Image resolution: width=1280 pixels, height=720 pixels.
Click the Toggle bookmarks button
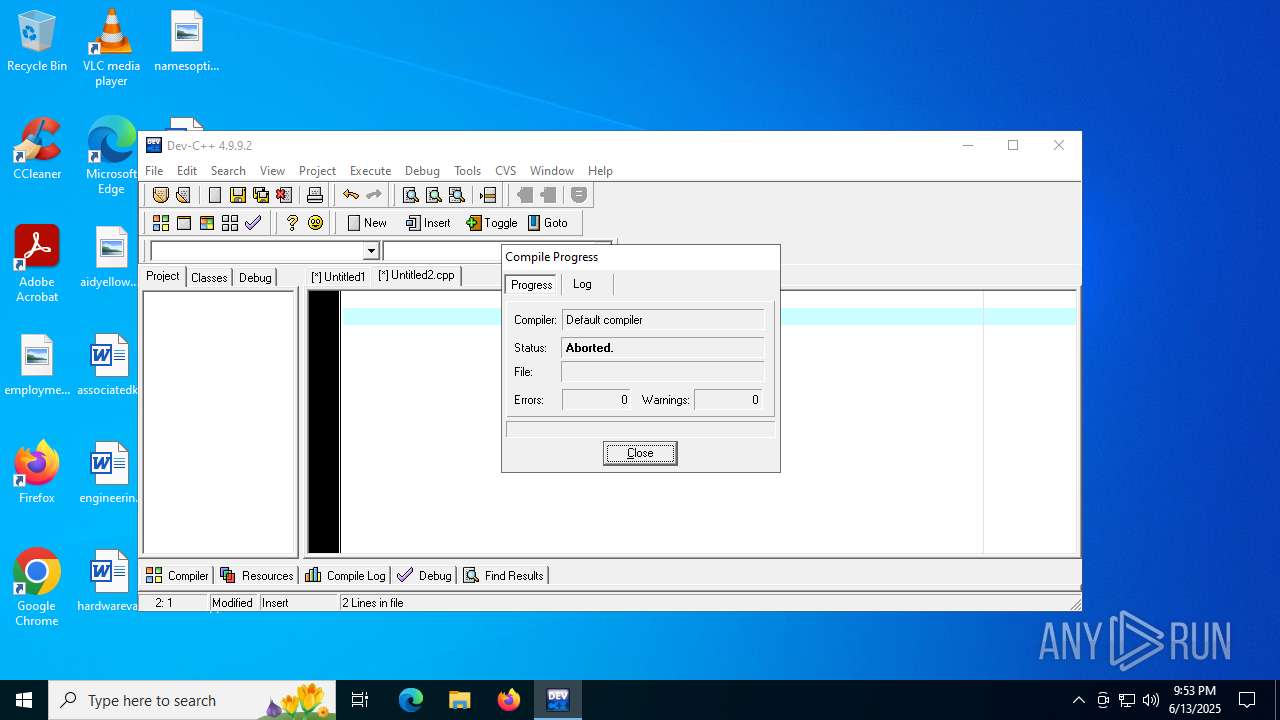click(x=492, y=223)
